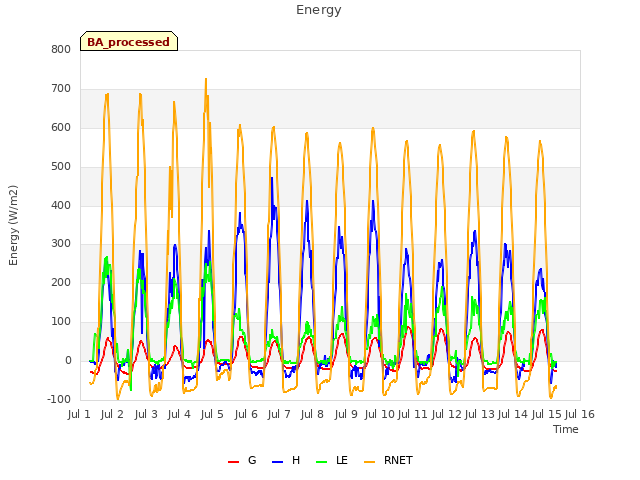Screen dimensions: 640x480
Task: Click the Energy (W/m2) y-axis label
Action: click(13, 225)
